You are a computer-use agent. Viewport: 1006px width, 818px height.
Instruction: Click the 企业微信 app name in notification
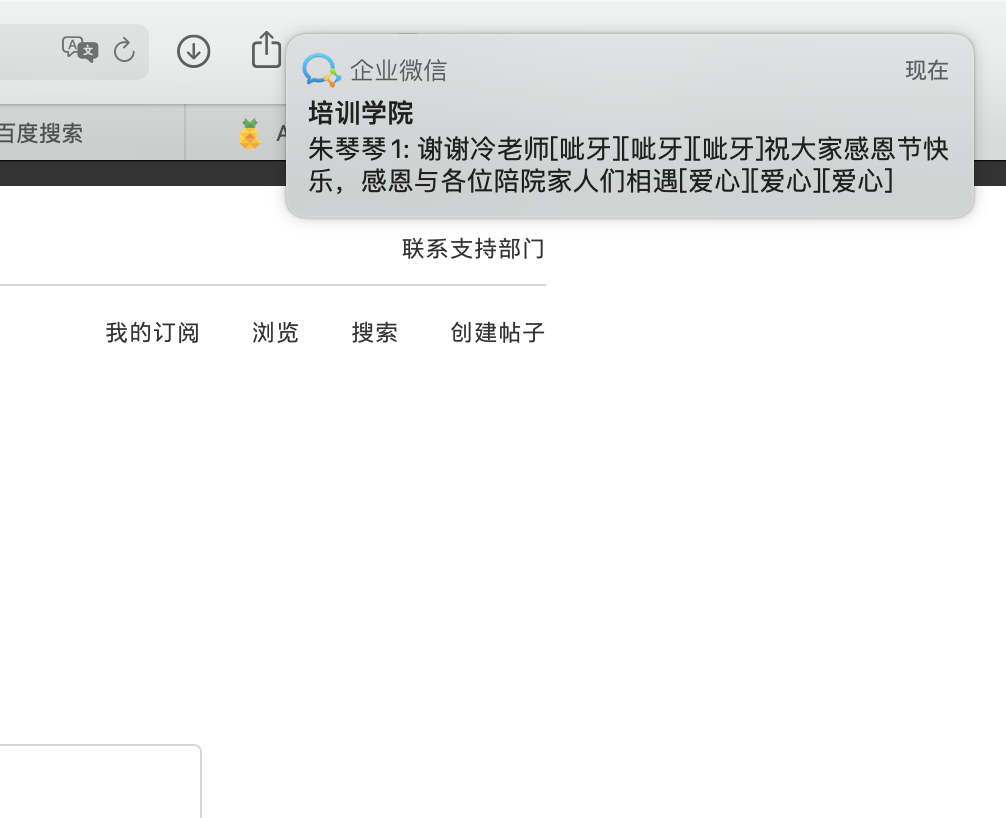tap(398, 70)
